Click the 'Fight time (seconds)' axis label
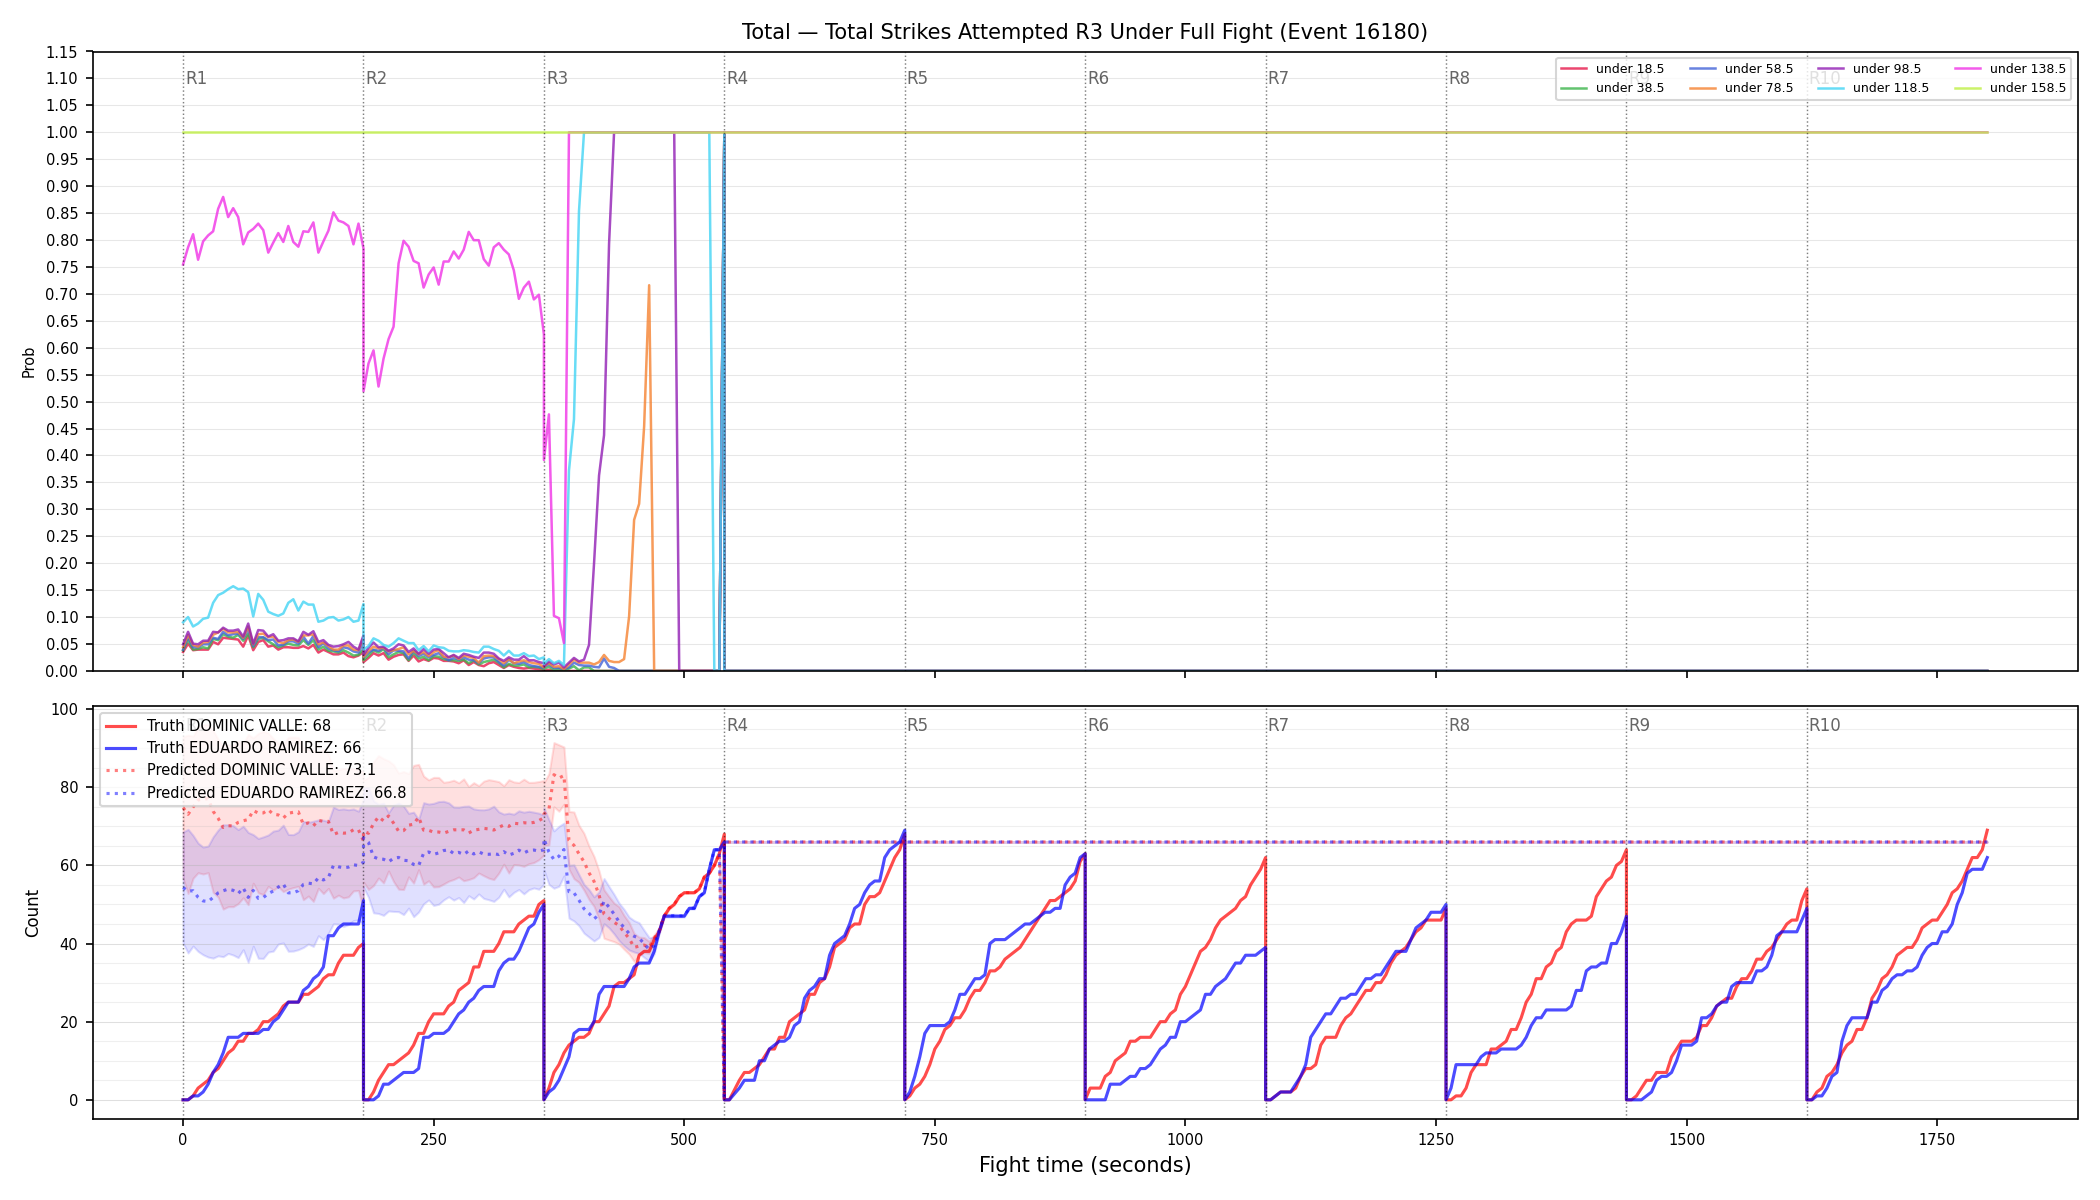 click(1085, 1165)
